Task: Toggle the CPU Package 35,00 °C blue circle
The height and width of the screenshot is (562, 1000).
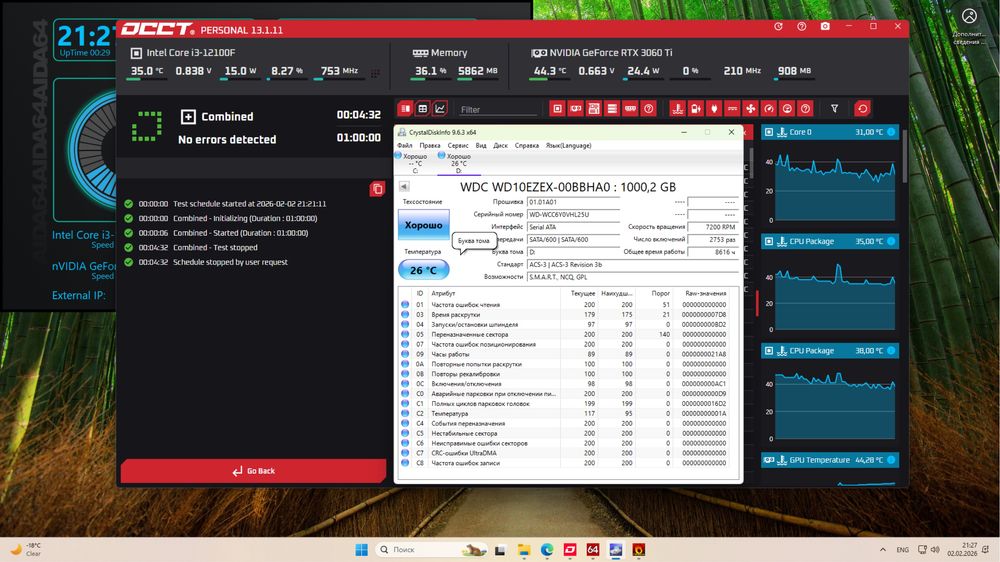Action: (x=891, y=241)
